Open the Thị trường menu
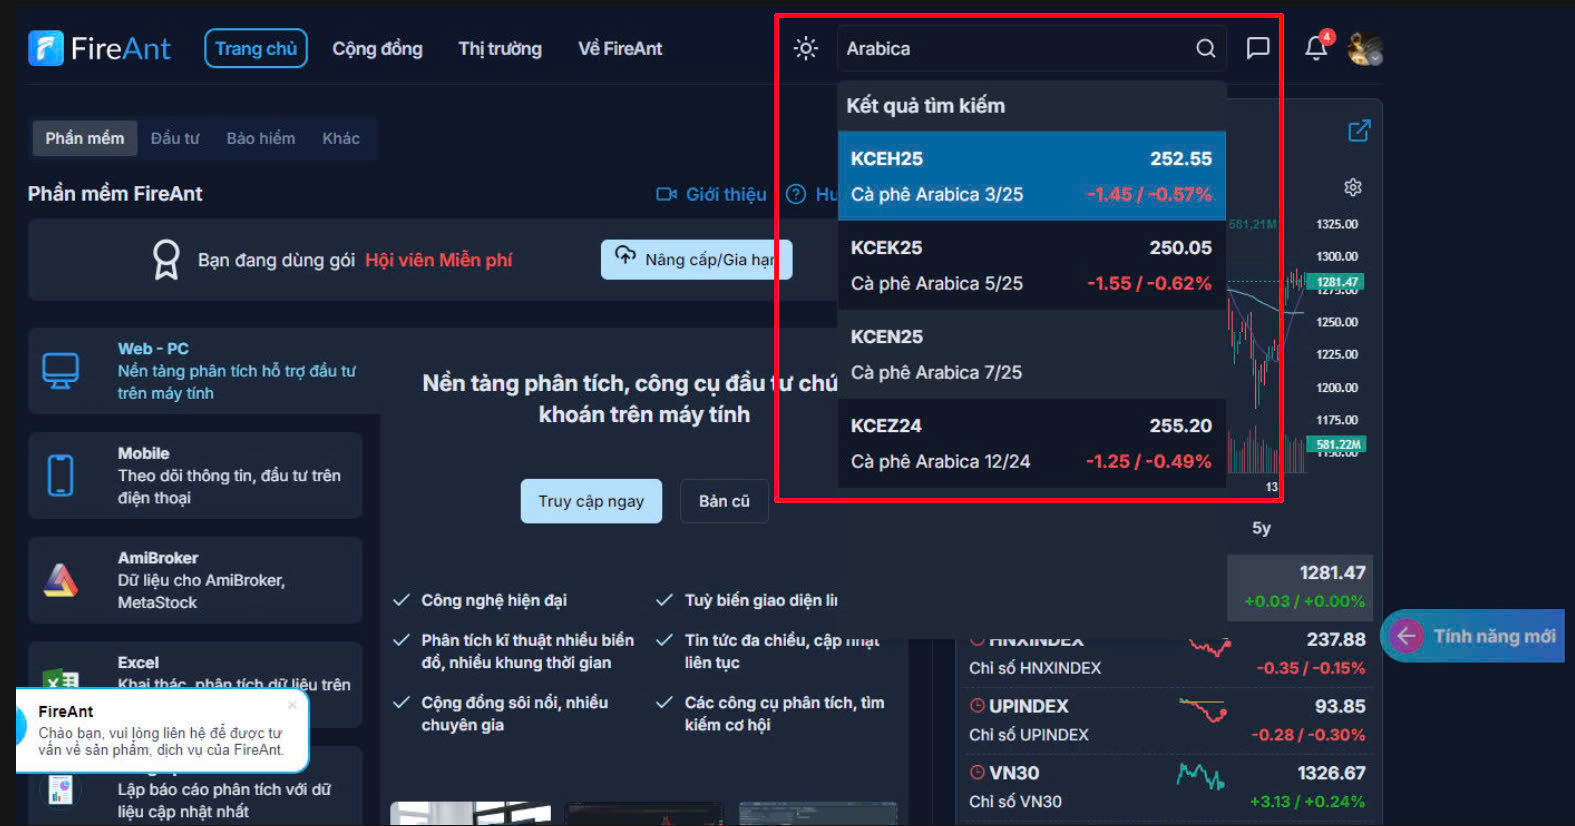This screenshot has height=826, width=1575. point(500,48)
